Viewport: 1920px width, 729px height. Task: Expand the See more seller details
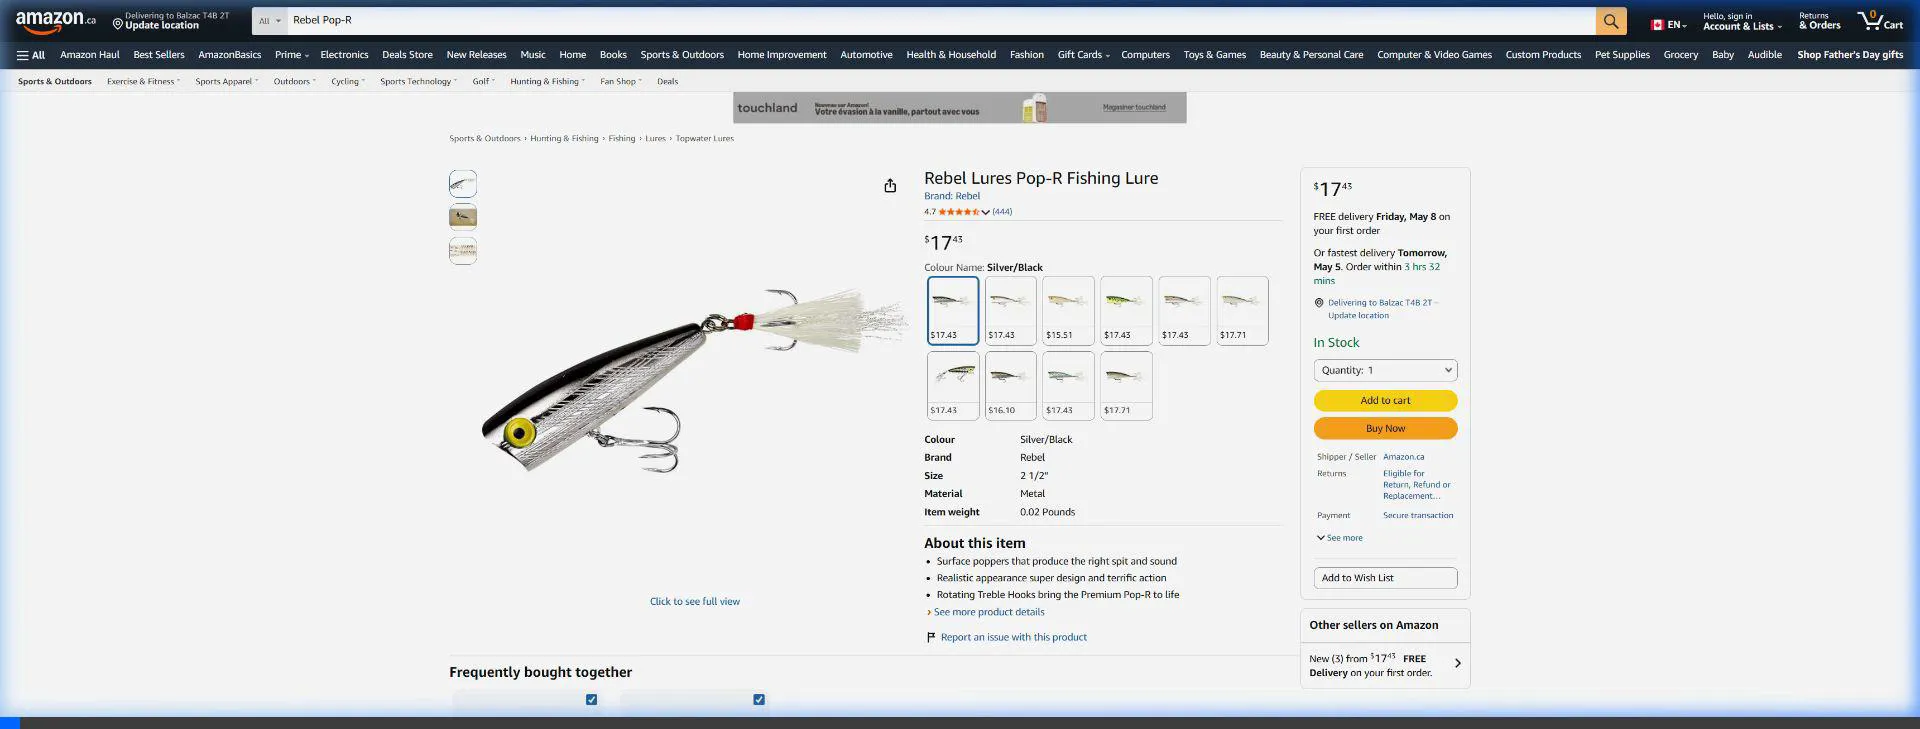[1340, 538]
